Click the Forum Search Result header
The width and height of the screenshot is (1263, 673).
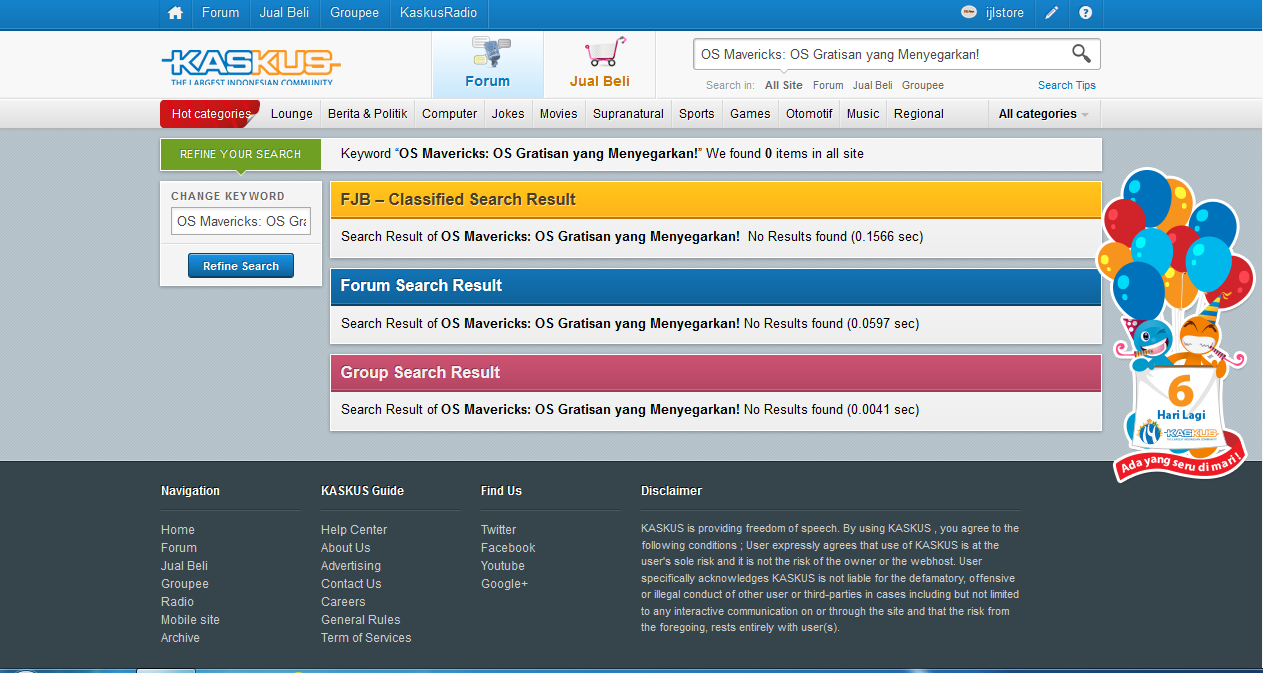716,286
